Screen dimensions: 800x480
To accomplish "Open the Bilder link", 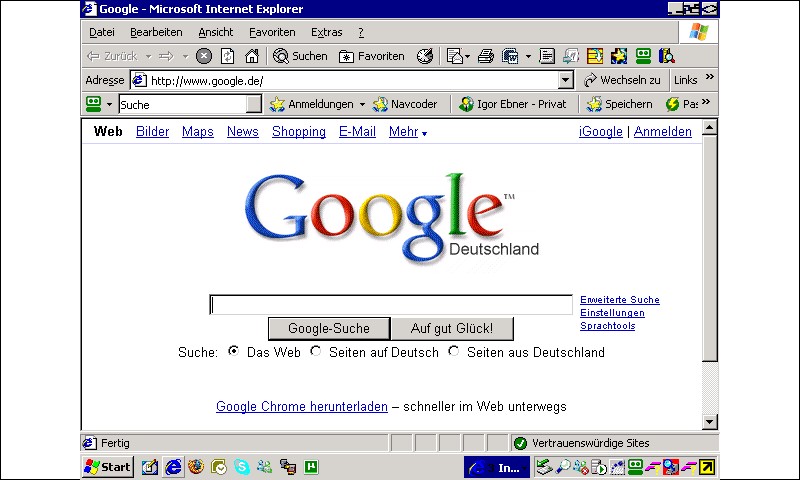I will pos(153,132).
